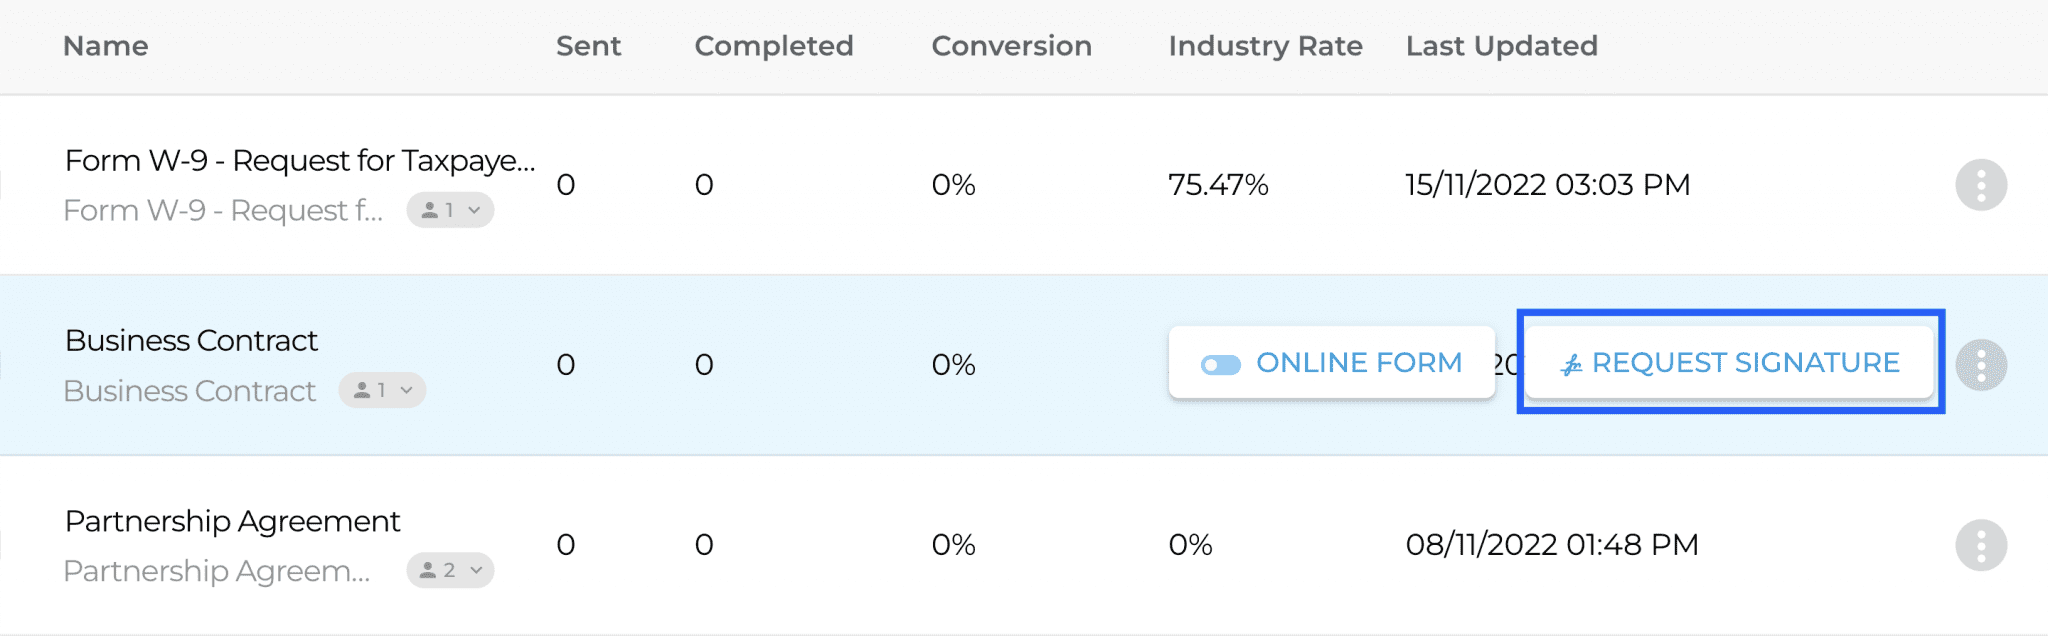Viewport: 2048px width, 636px height.
Task: Expand Form W-9 recipients chevron
Action: coord(475,210)
